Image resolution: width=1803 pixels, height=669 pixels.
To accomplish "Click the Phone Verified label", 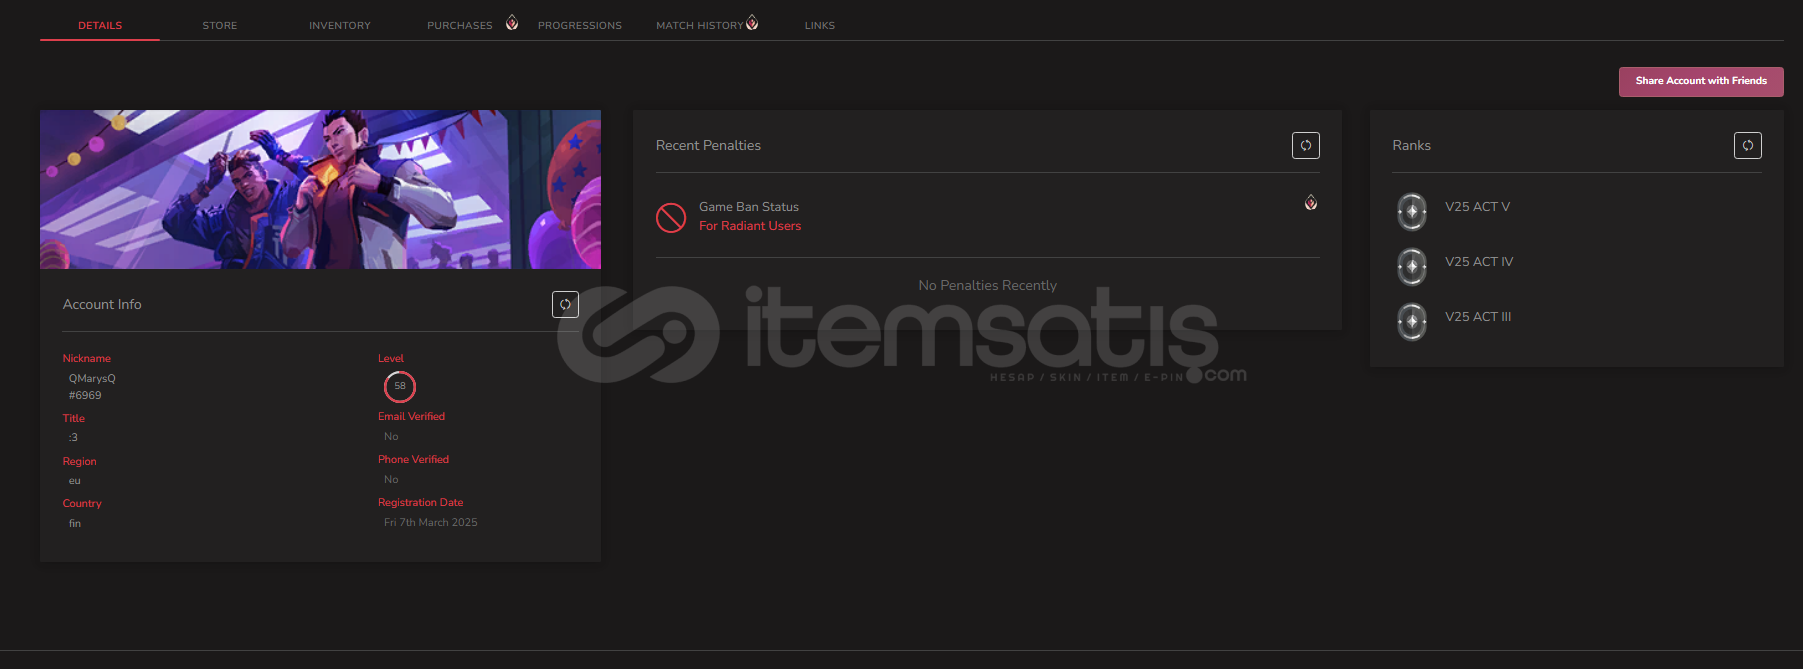I will point(414,459).
